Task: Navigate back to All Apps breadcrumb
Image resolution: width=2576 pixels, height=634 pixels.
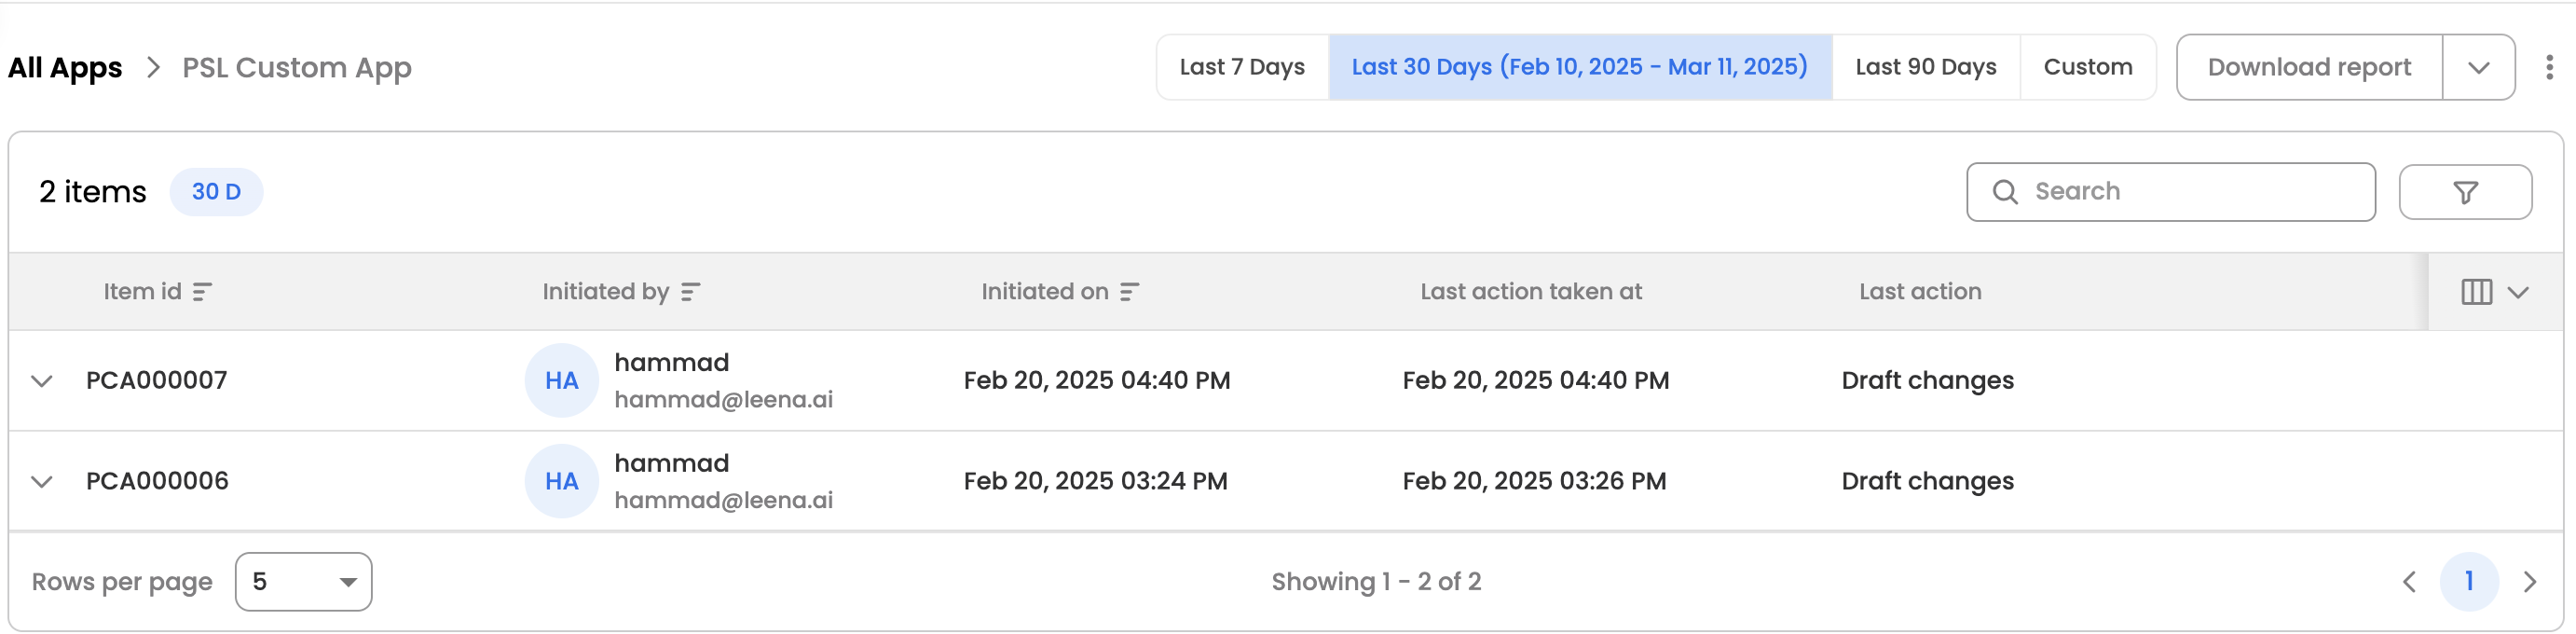Action: pos(65,68)
